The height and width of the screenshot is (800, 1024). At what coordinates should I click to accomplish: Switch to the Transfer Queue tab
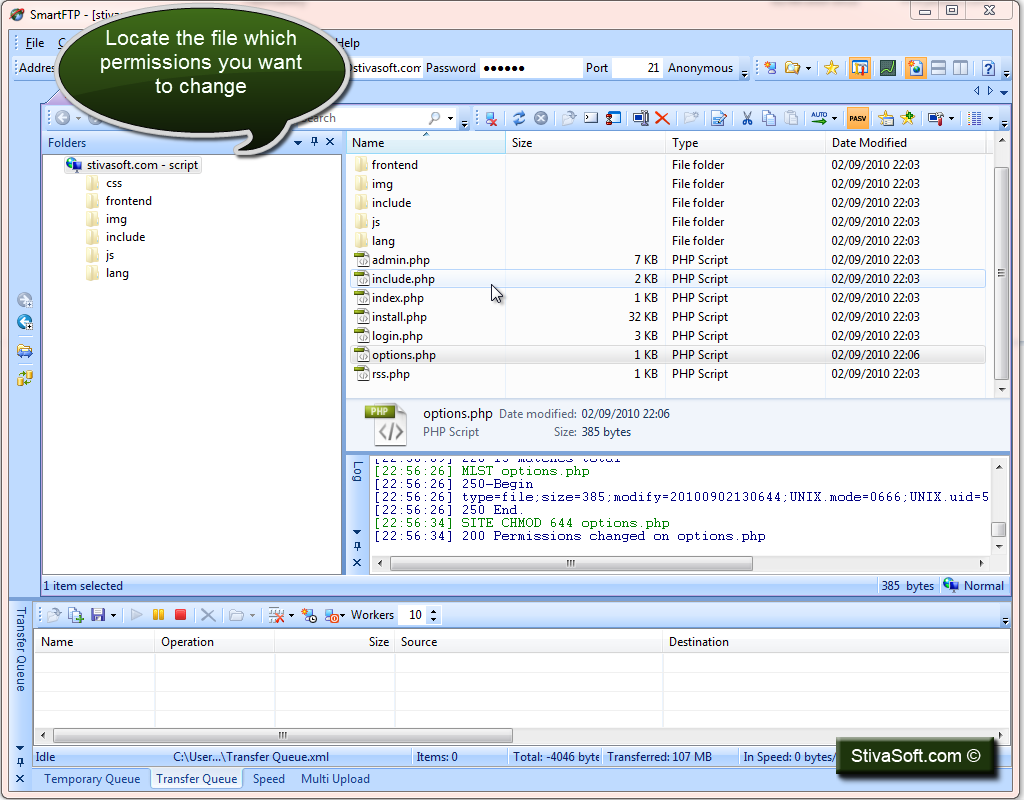point(197,778)
